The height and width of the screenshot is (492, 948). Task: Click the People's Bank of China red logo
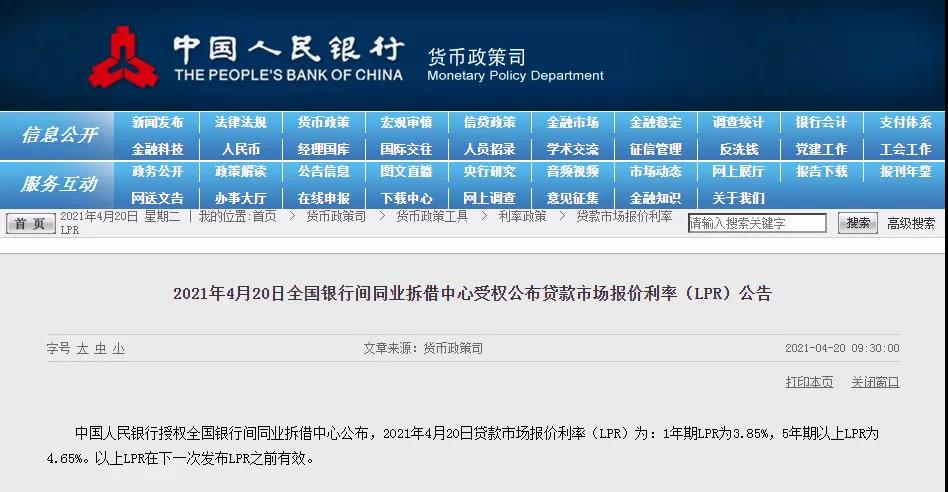tap(123, 58)
